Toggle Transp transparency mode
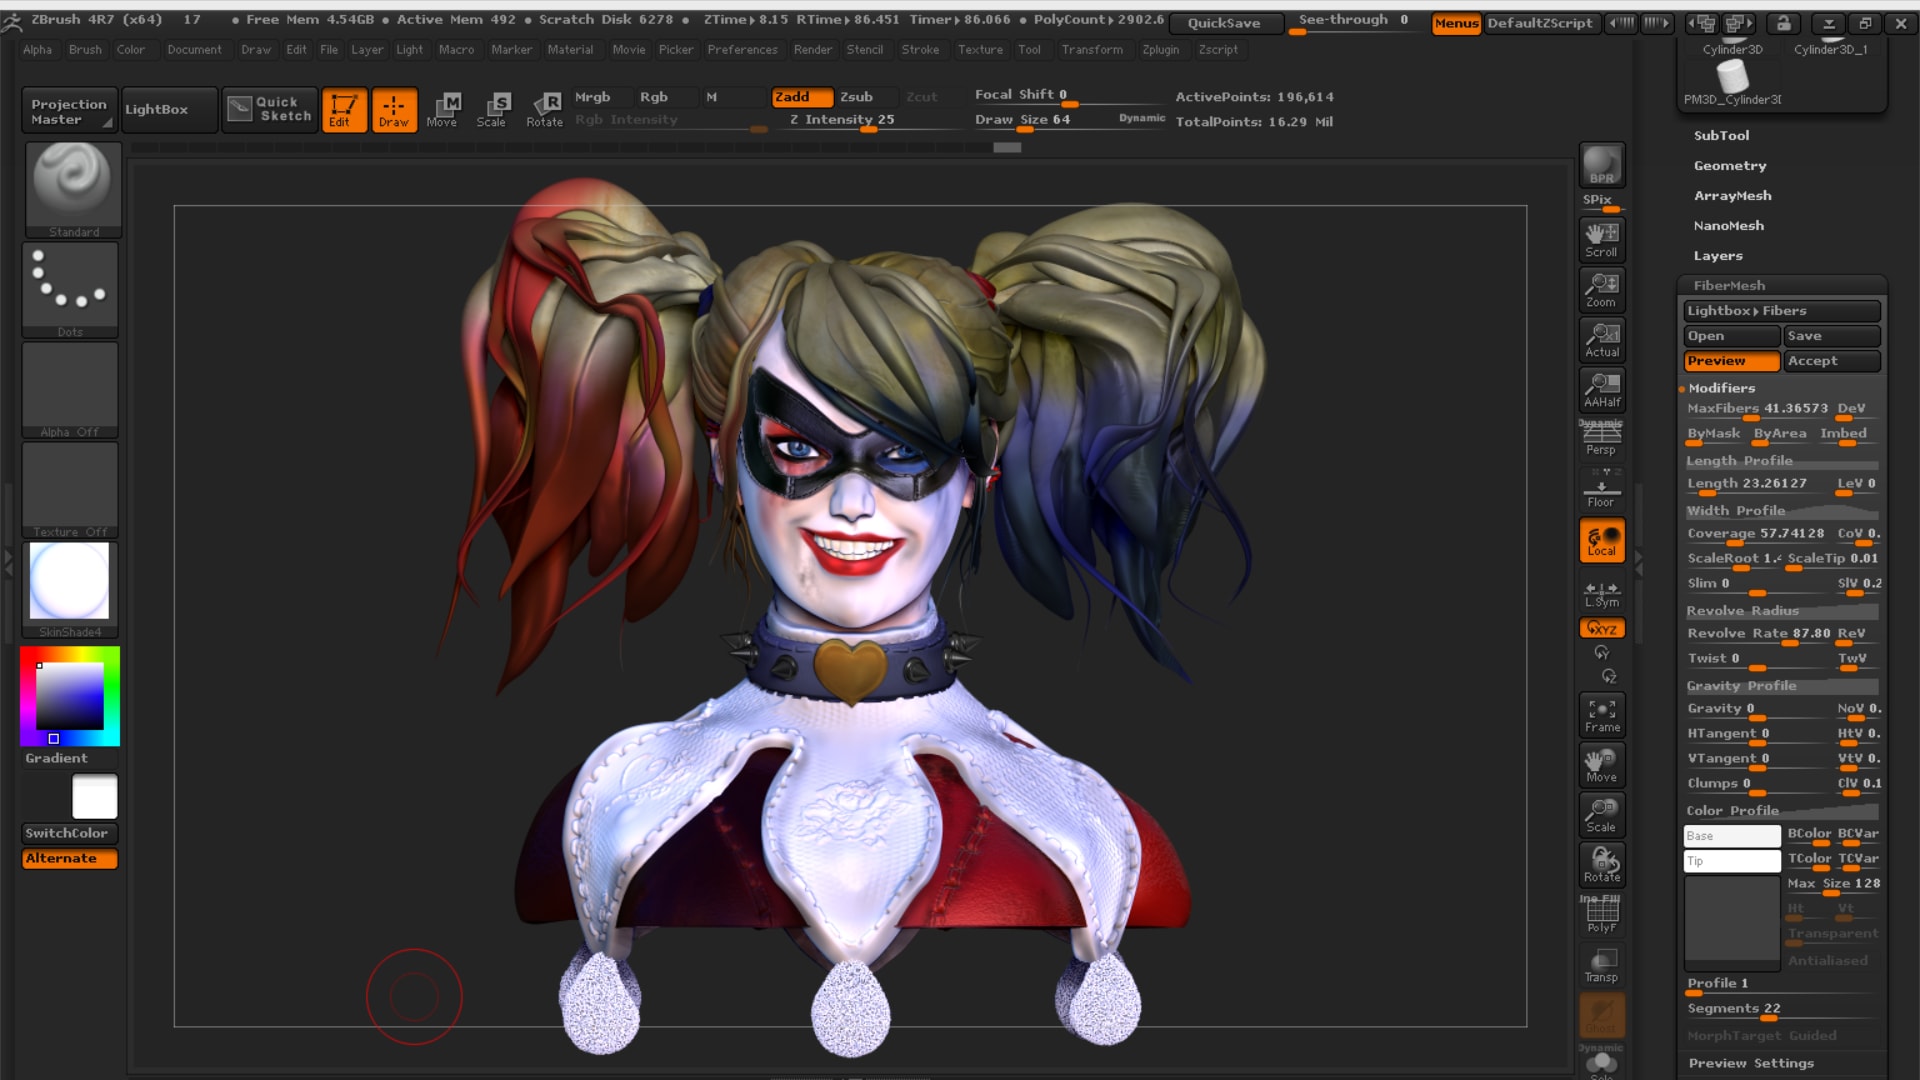Image resolution: width=1920 pixels, height=1080 pixels. [1602, 965]
